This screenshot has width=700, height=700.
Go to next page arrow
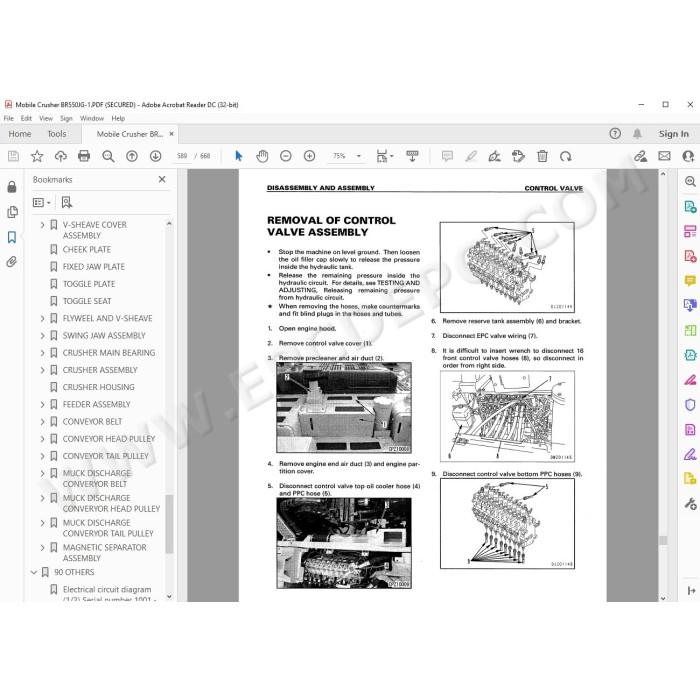(155, 156)
